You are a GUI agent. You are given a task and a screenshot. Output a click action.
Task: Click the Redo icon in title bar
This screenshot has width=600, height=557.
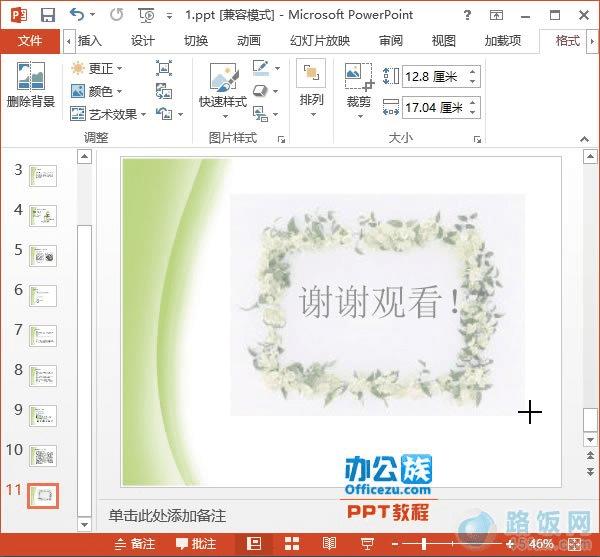pos(116,15)
